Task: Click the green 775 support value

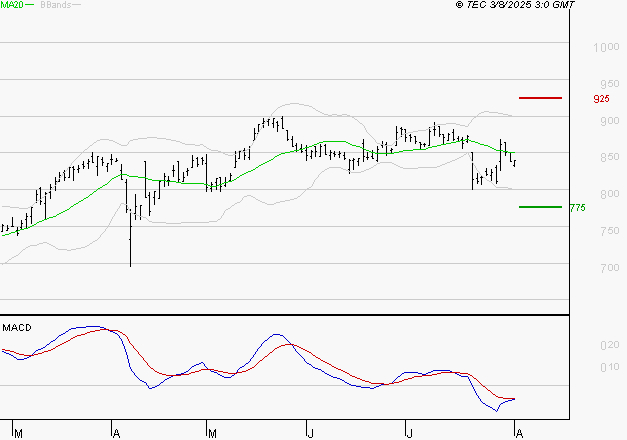Action: (577, 208)
